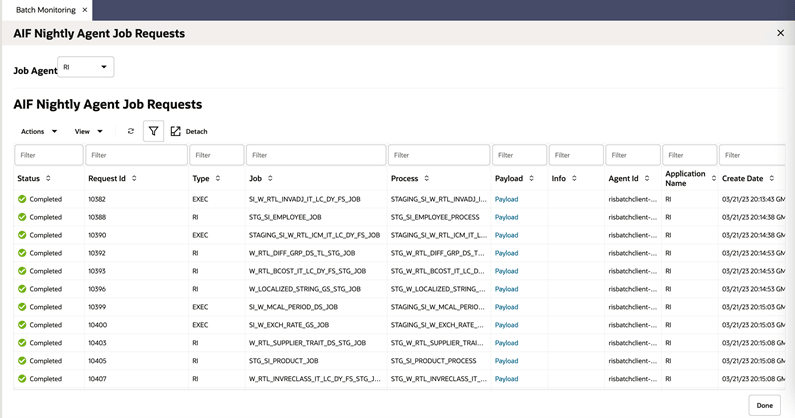Viewport: 795px width, 418px height.
Task: Focus the Agent Id filter field
Action: 633,155
